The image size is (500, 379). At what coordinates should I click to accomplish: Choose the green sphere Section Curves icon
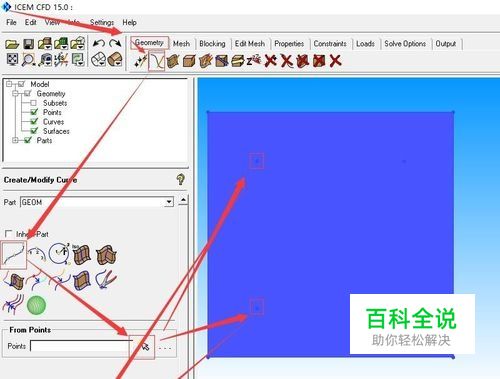(x=36, y=305)
